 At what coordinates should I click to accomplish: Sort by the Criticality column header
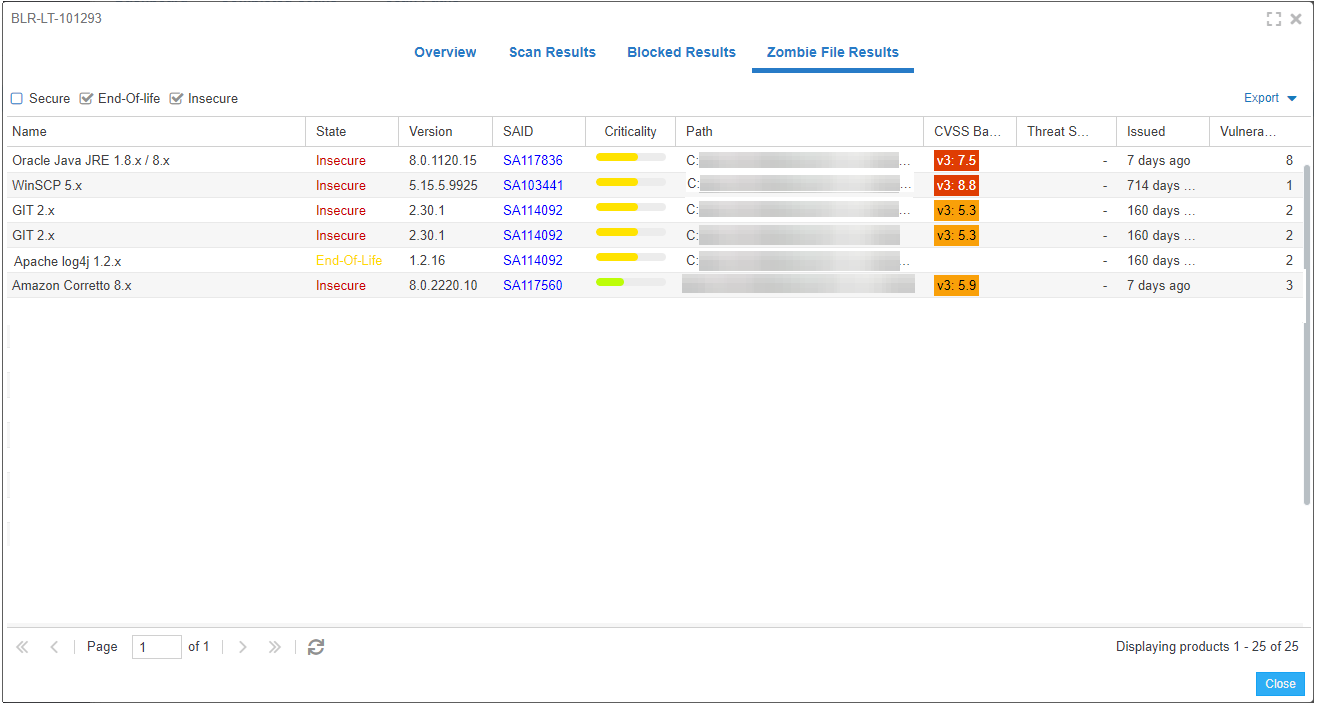[x=630, y=131]
